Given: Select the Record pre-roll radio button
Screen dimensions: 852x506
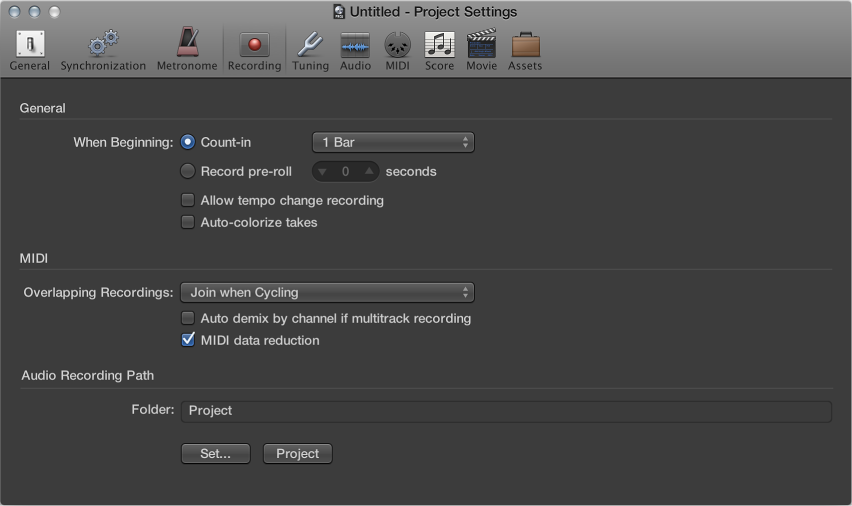Looking at the screenshot, I should pyautogui.click(x=187, y=171).
